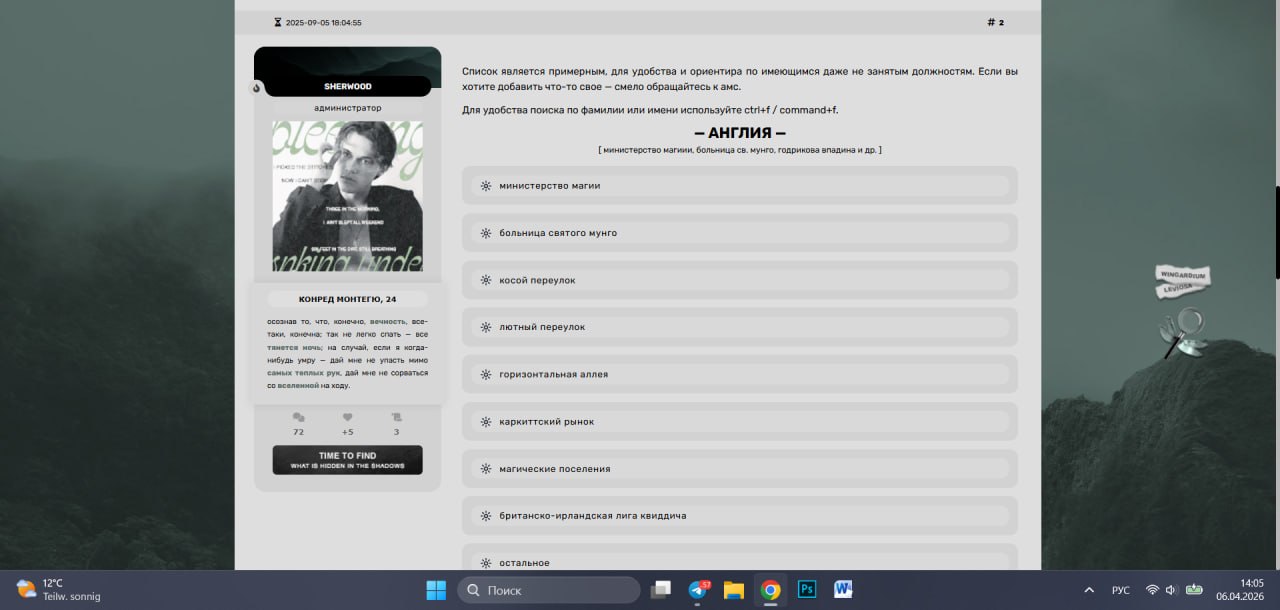This screenshot has height=610, width=1280.
Task: Click the TIME TO FIND banner
Action: pos(347,460)
